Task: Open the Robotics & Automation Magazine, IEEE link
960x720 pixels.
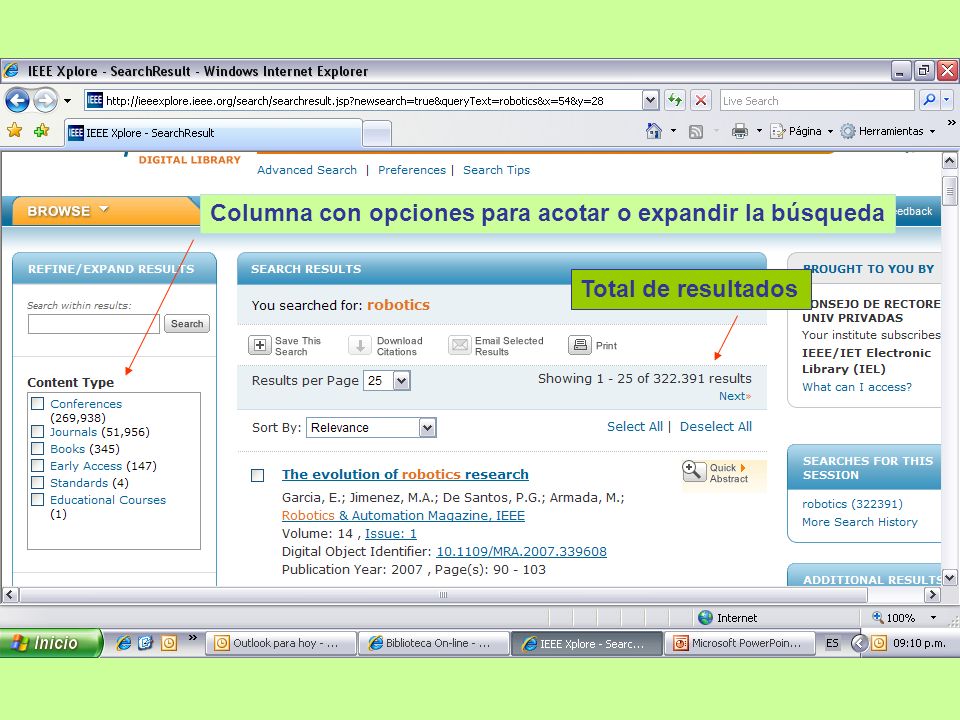Action: pyautogui.click(x=403, y=516)
